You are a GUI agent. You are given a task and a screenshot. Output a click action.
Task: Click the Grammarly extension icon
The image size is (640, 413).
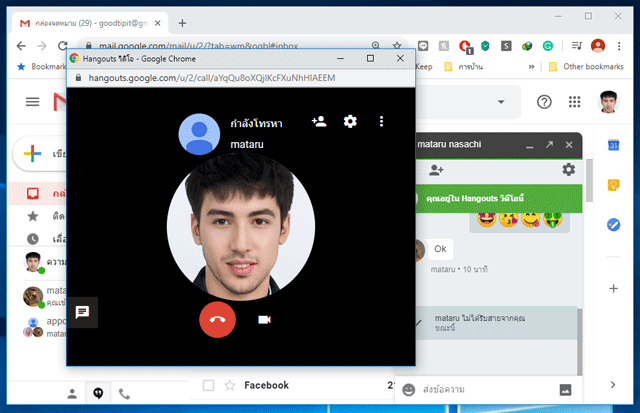tap(548, 46)
